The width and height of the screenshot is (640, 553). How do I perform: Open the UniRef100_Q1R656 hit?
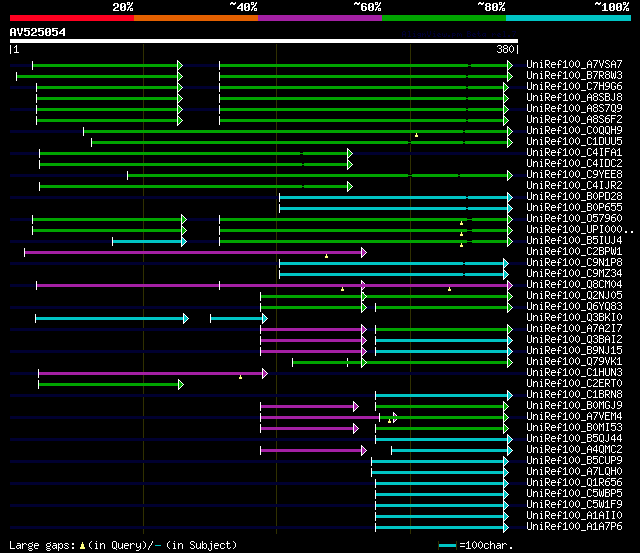click(x=574, y=483)
